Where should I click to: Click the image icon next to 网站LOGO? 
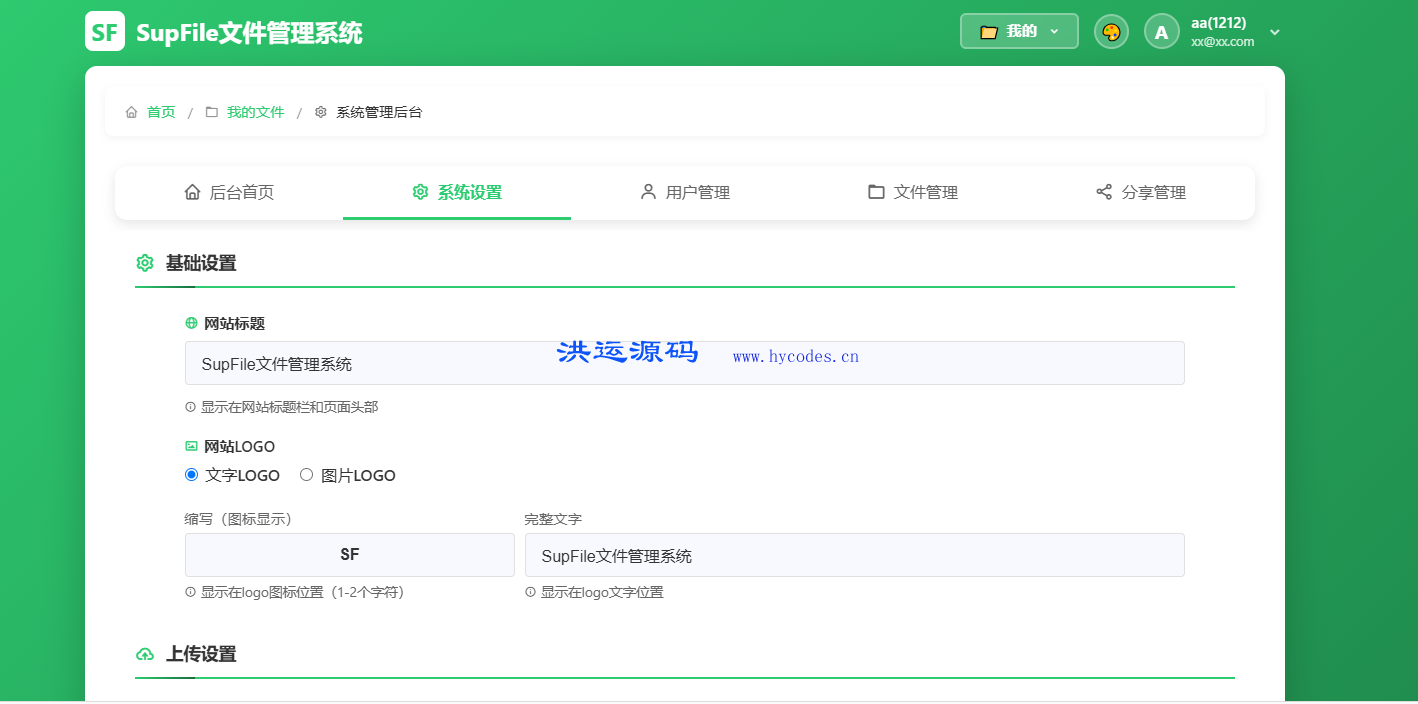[191, 445]
